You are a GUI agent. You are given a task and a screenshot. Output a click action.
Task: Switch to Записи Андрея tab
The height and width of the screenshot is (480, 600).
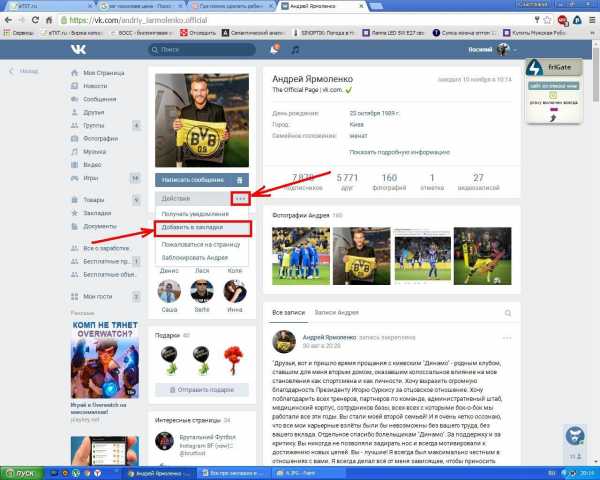point(337,313)
